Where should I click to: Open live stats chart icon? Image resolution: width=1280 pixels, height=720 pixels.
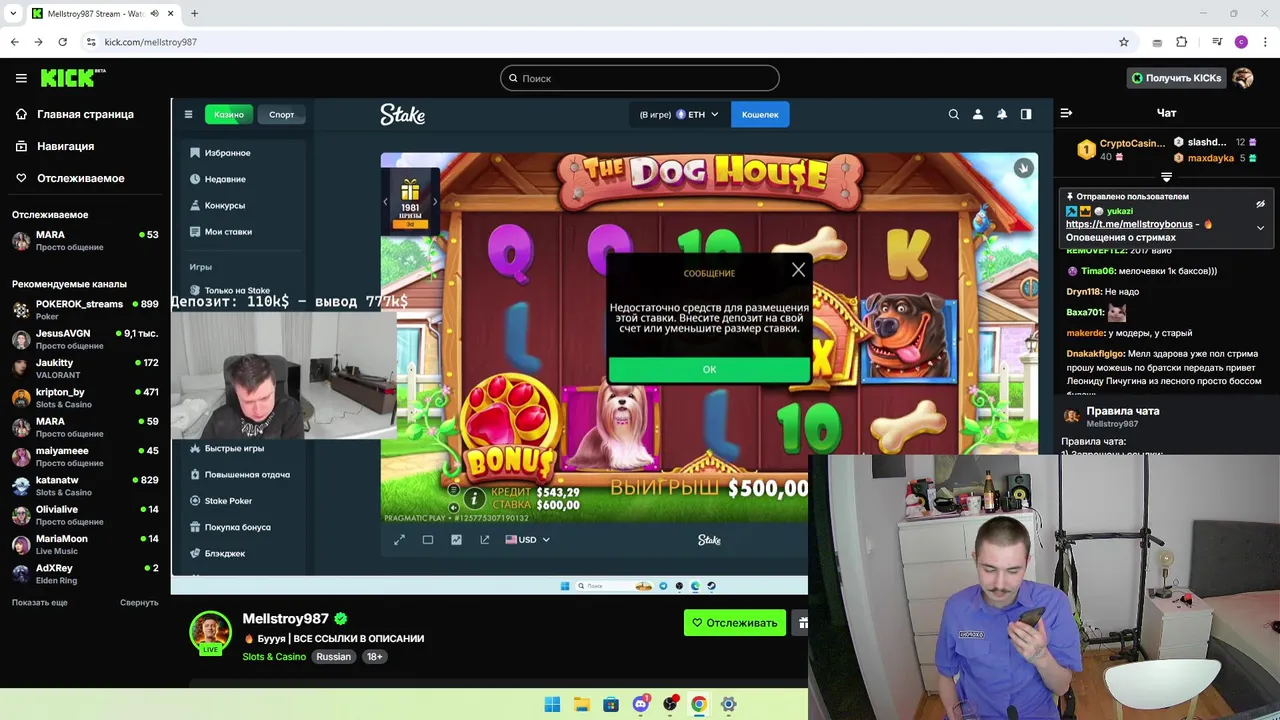click(456, 540)
